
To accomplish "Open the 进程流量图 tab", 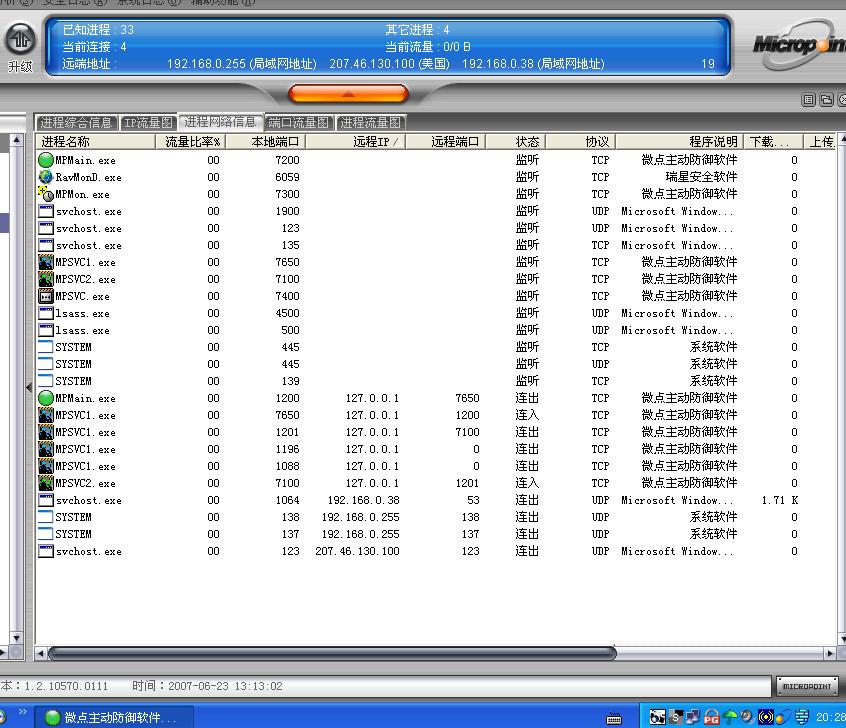I will tap(371, 123).
